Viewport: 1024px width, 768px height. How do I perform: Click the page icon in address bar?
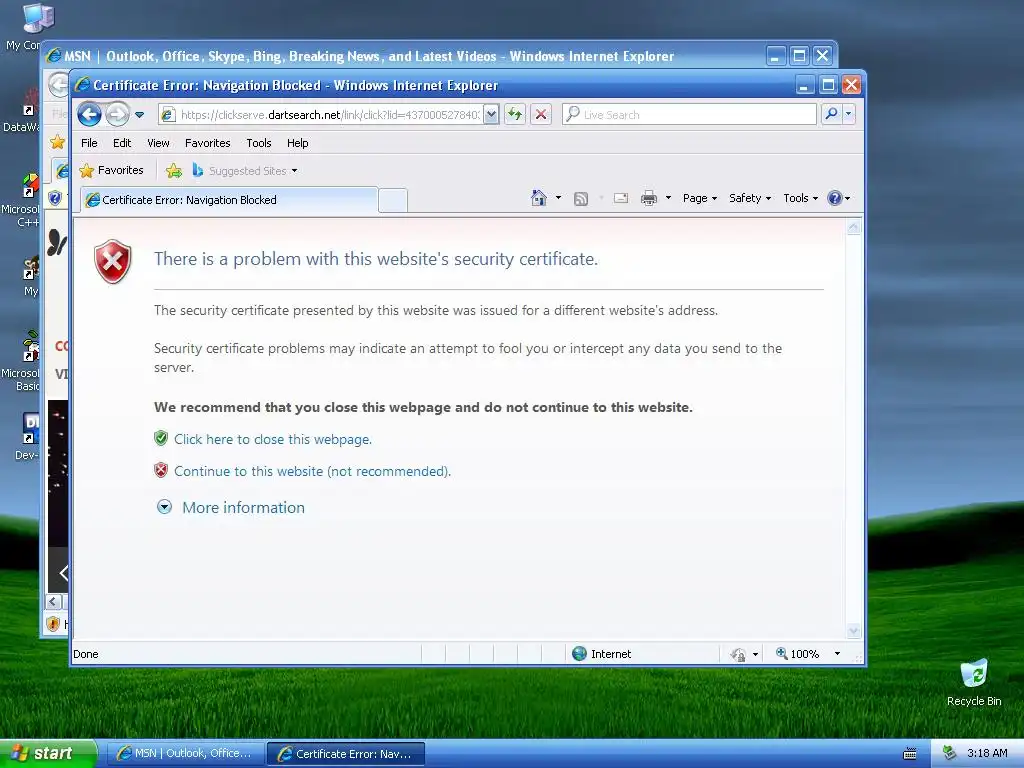(x=168, y=115)
